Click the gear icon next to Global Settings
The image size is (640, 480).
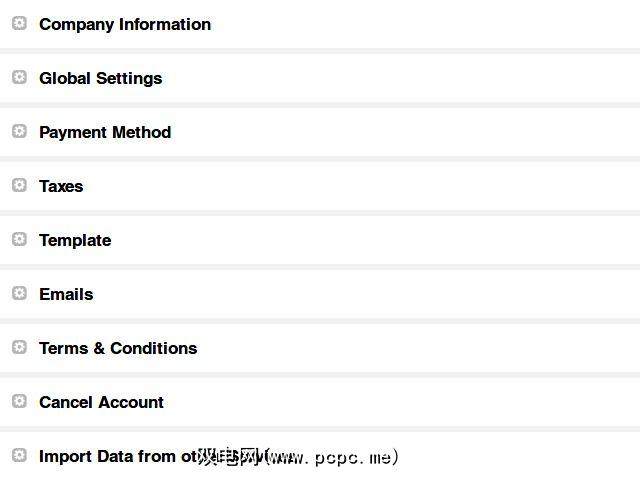(x=19, y=77)
